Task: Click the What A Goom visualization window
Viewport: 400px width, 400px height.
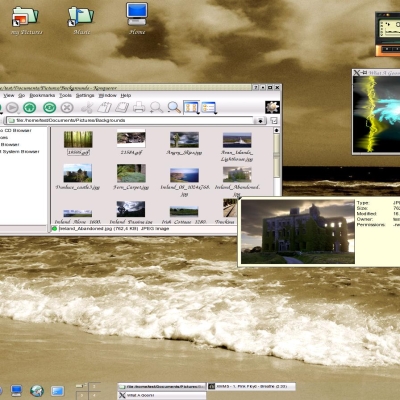Action: click(376, 112)
